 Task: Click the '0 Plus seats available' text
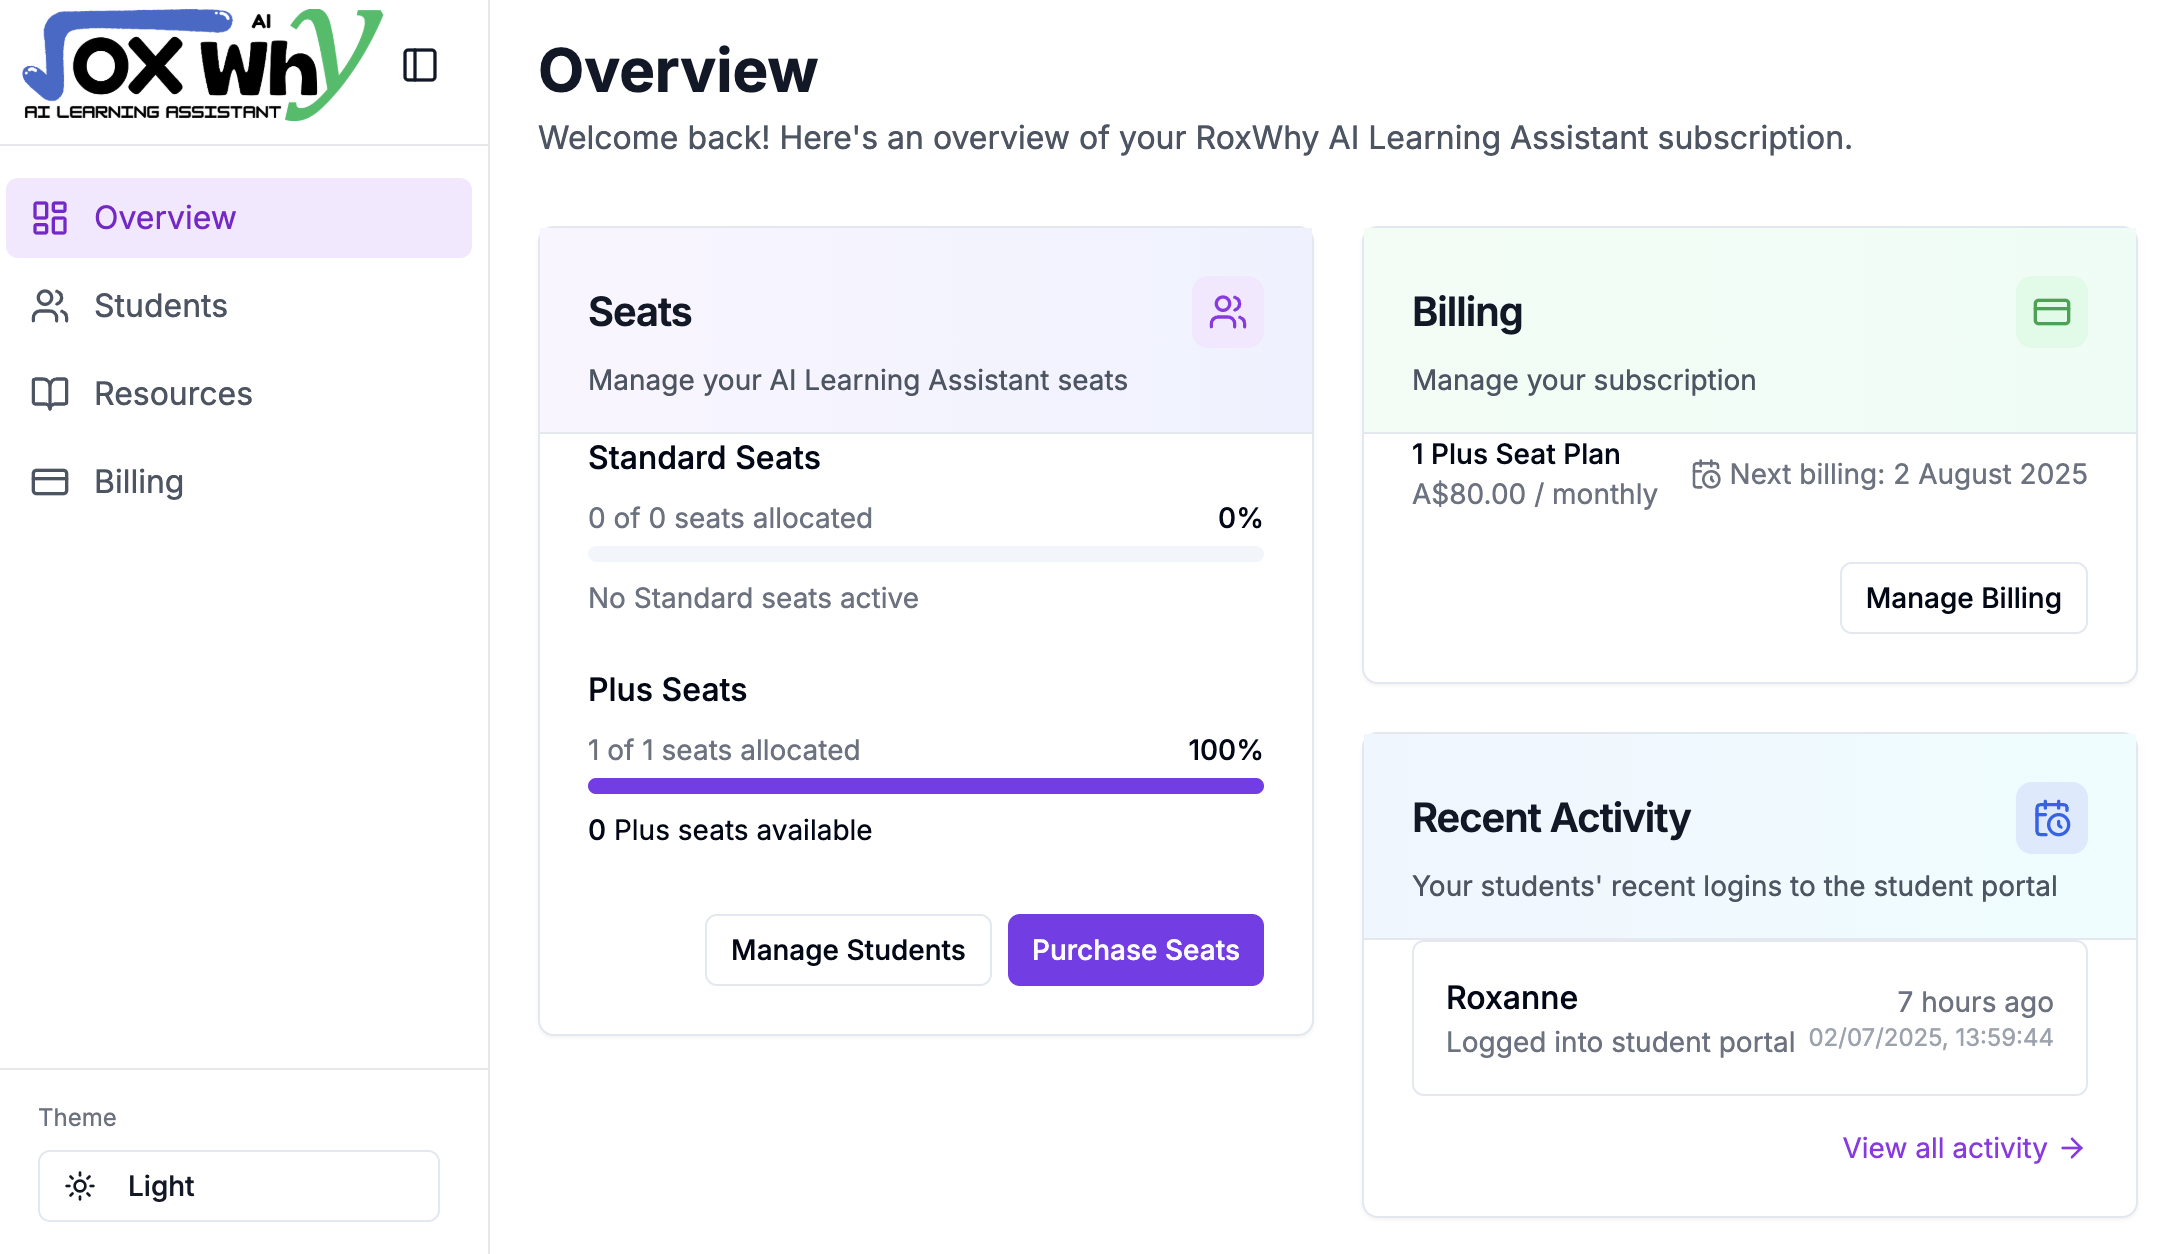(730, 830)
